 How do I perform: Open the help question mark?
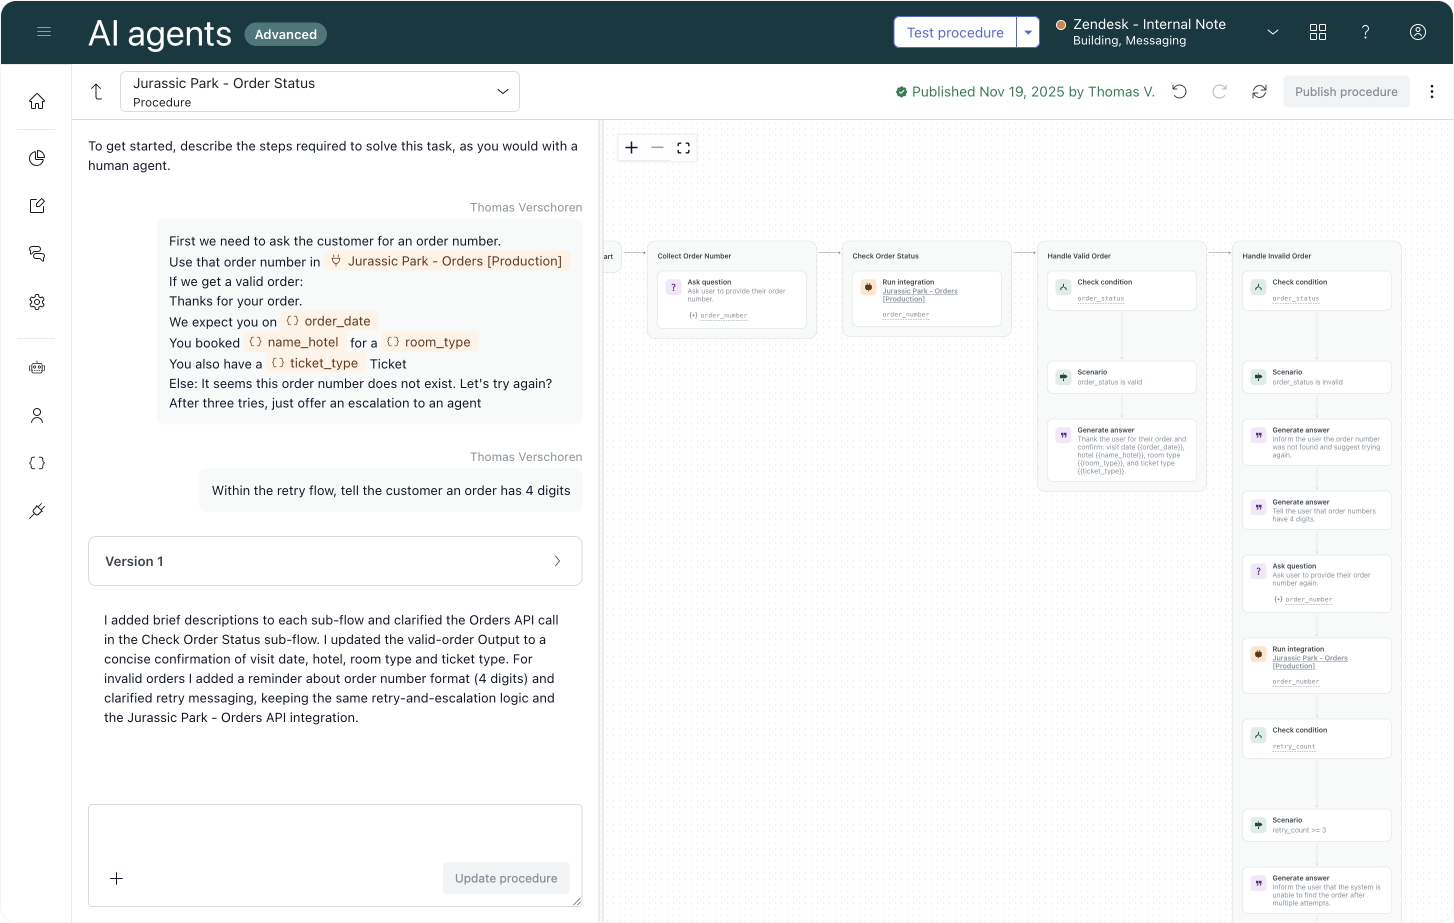pos(1365,32)
